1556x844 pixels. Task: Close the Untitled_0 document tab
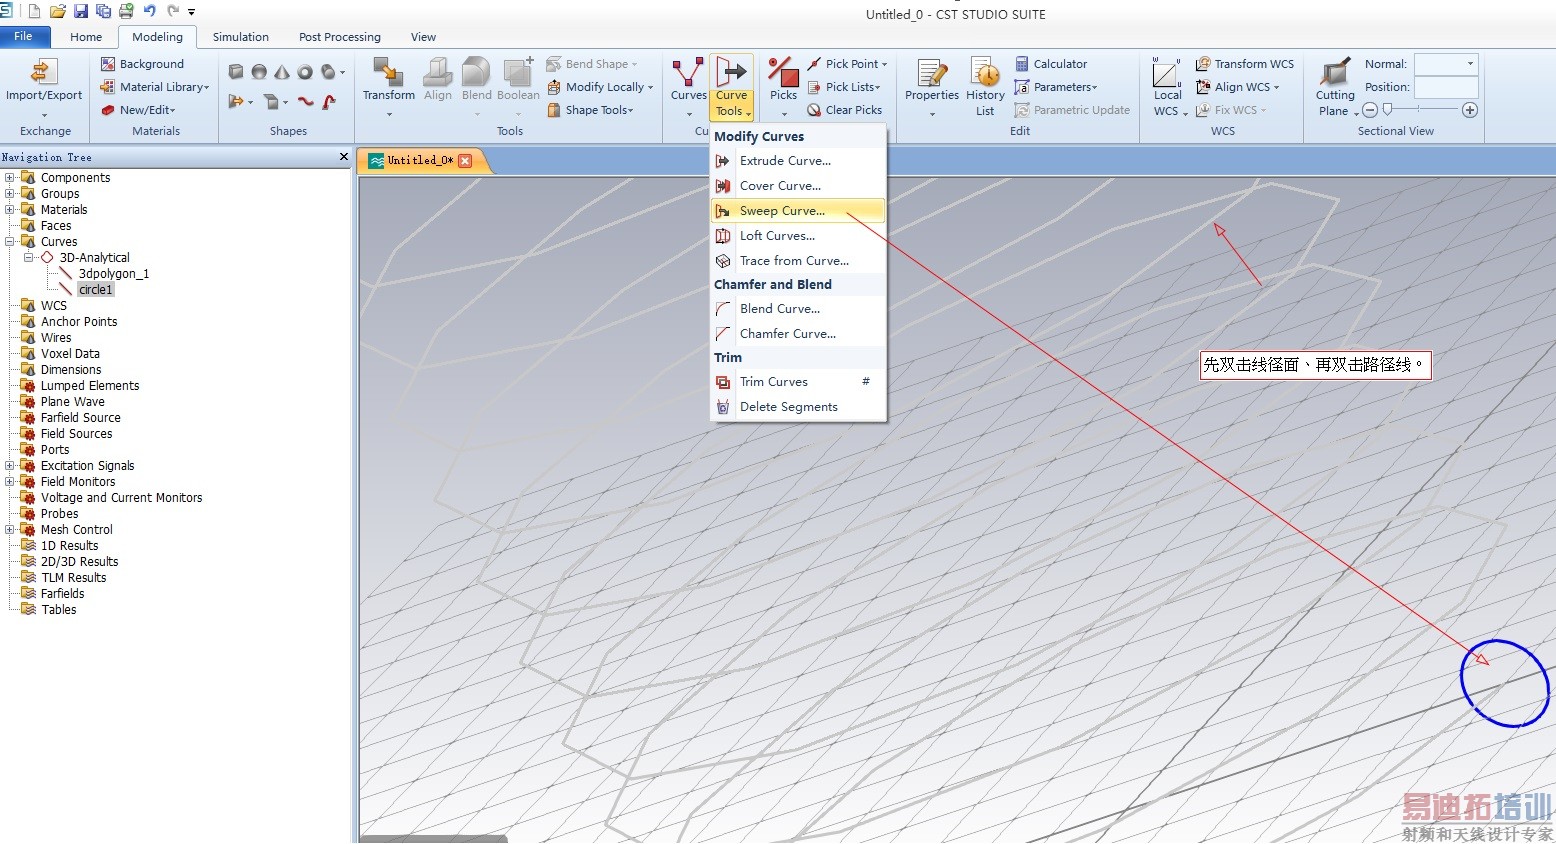(465, 160)
